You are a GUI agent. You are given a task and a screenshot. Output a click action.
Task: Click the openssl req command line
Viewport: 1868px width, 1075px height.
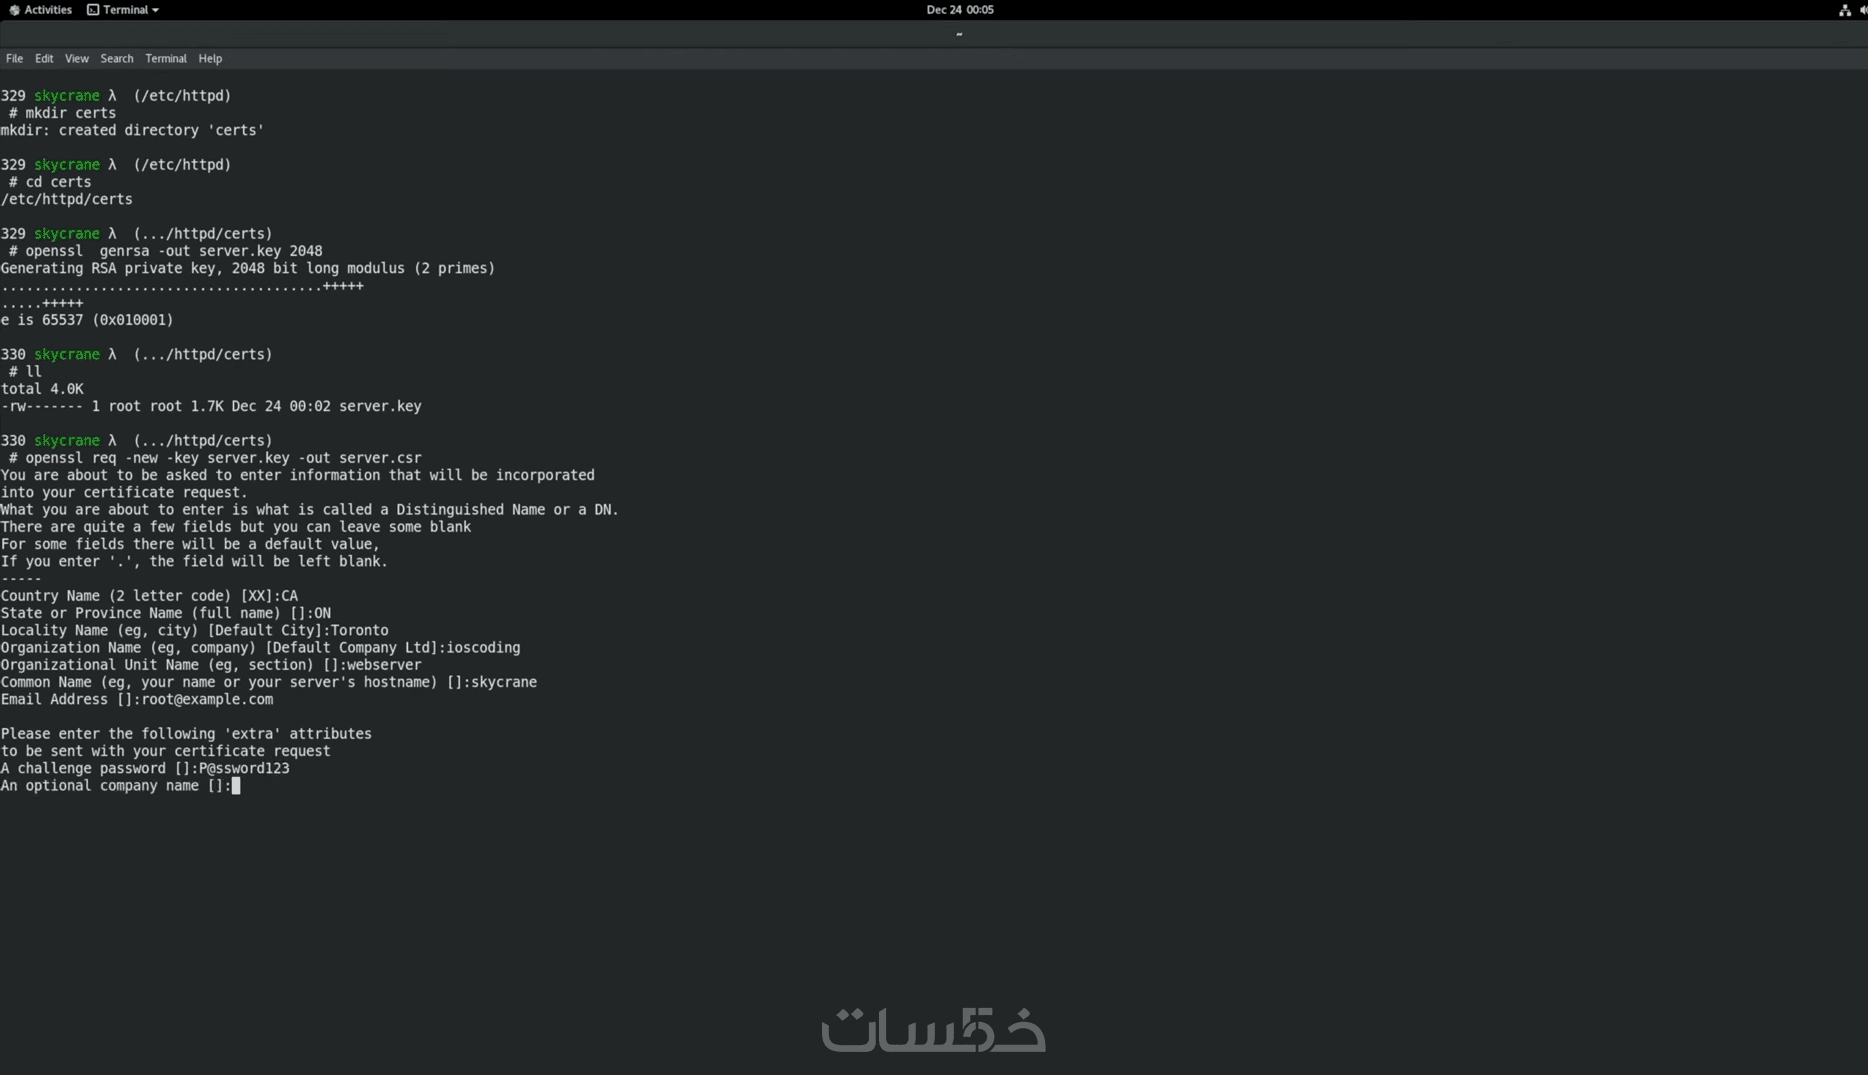tap(215, 458)
